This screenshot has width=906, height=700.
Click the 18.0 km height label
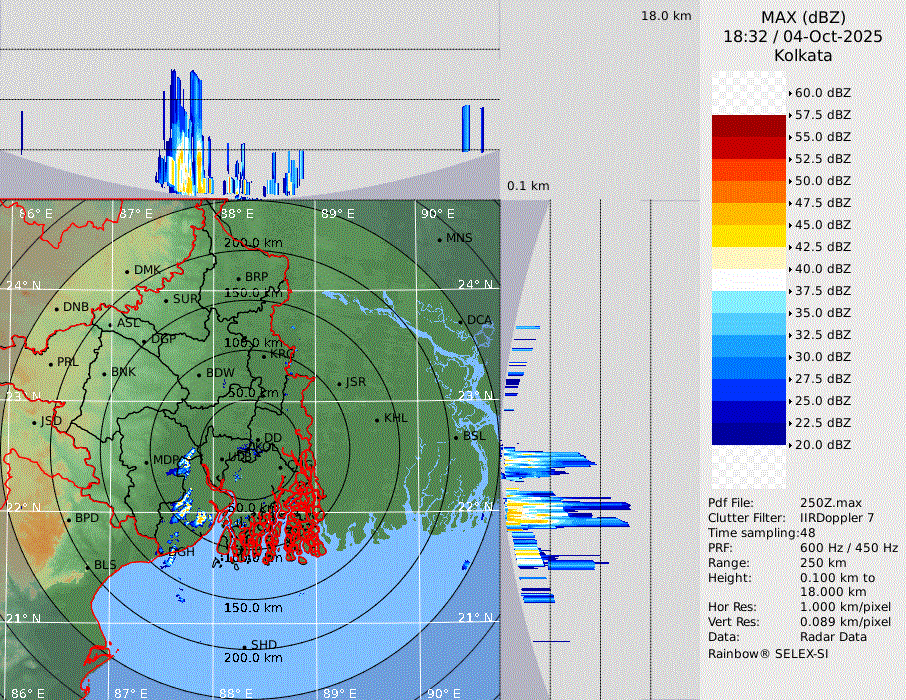click(666, 16)
